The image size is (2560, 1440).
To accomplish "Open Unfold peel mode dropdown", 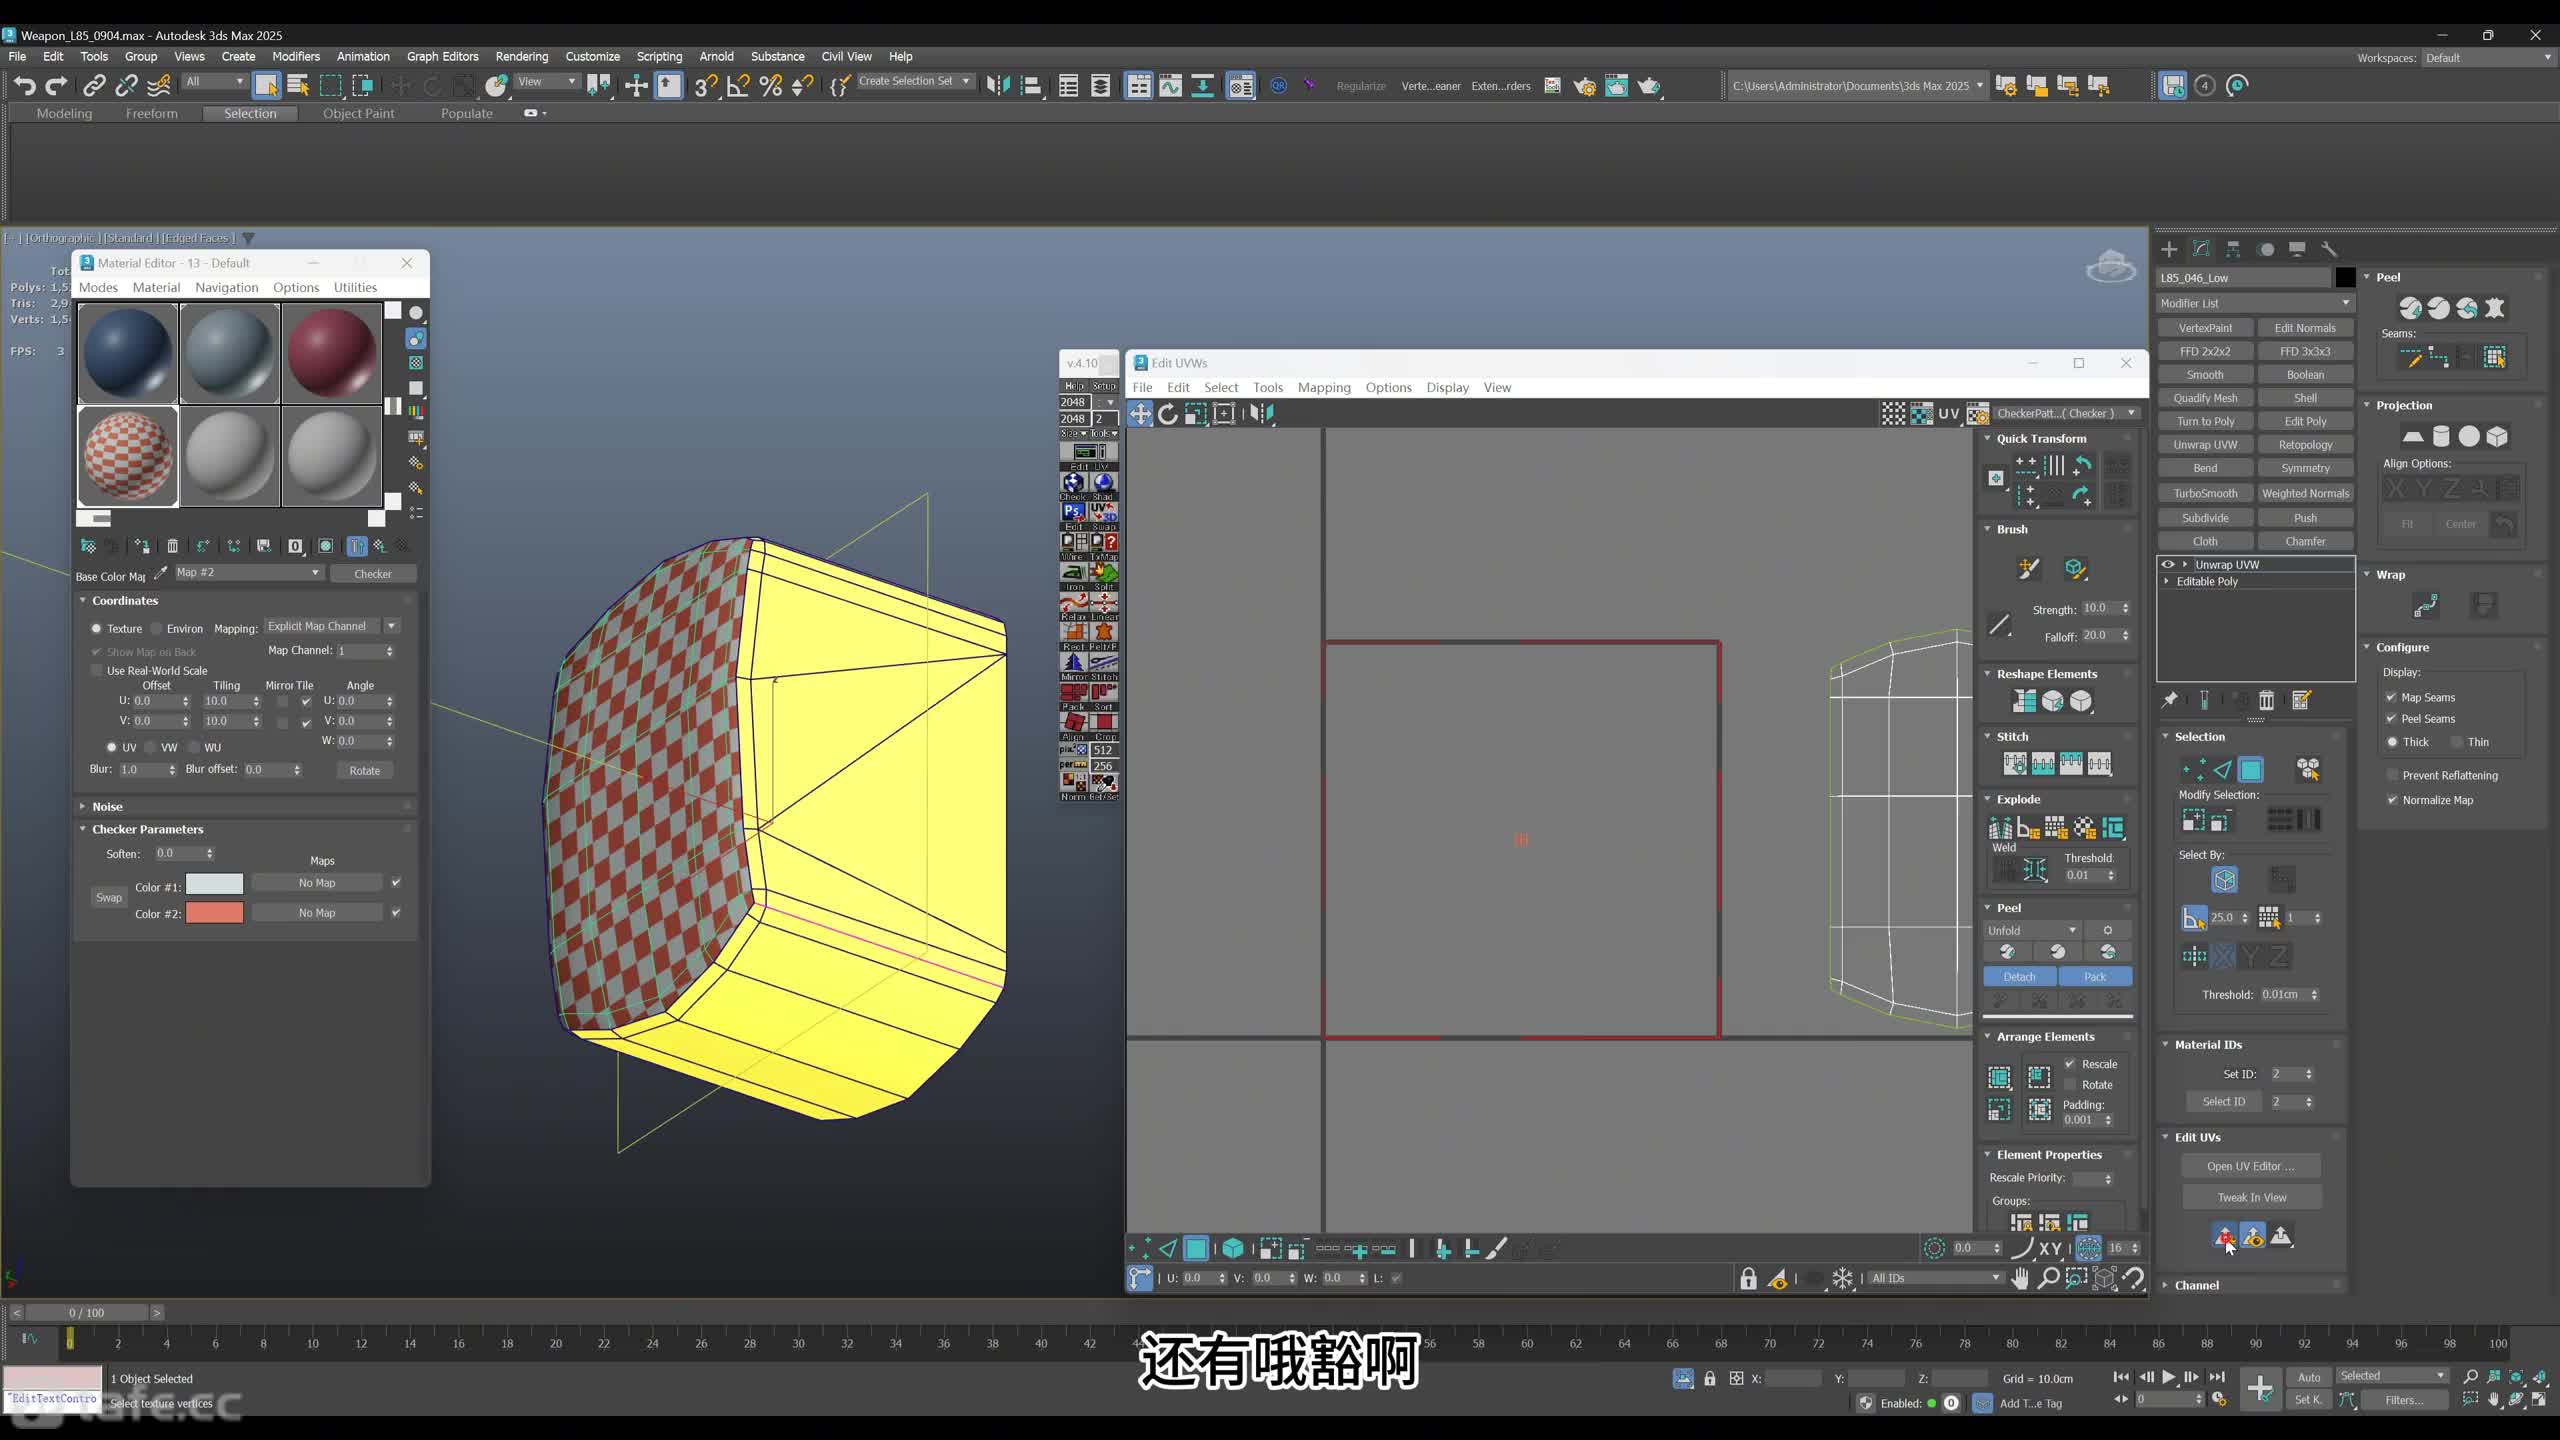I will [2032, 930].
